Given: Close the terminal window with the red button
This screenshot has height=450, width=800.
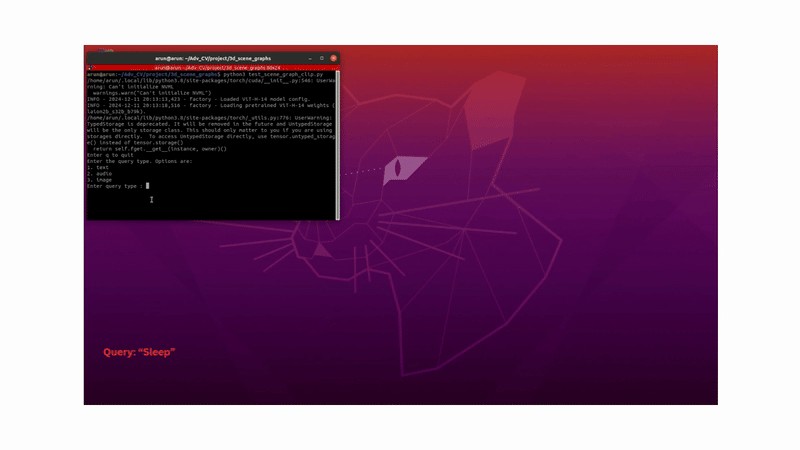Looking at the screenshot, I should coord(333,58).
